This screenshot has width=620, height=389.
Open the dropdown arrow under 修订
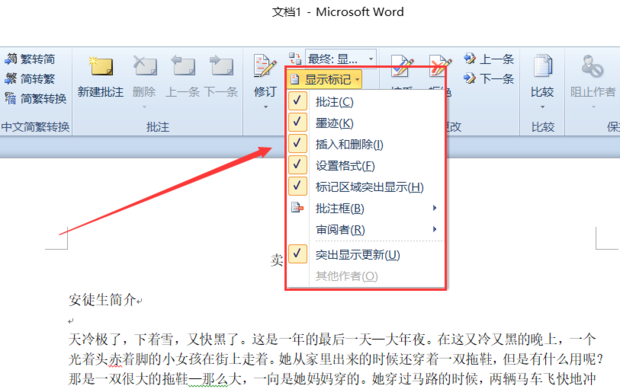coord(265,107)
